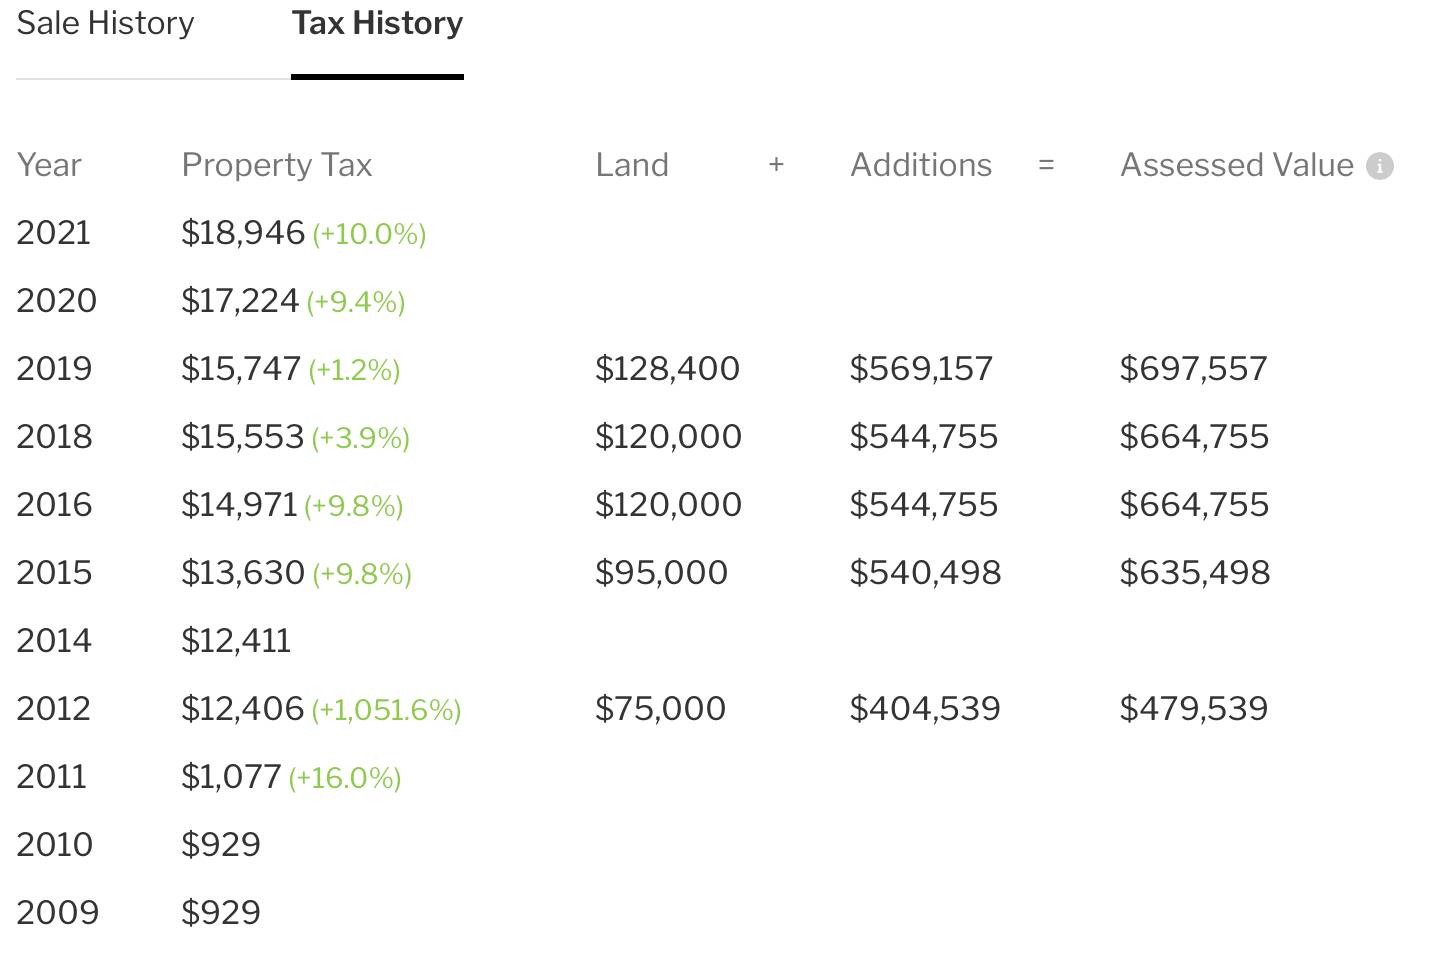The width and height of the screenshot is (1438, 976).
Task: Select the Tax History tab
Action: pyautogui.click(x=377, y=23)
